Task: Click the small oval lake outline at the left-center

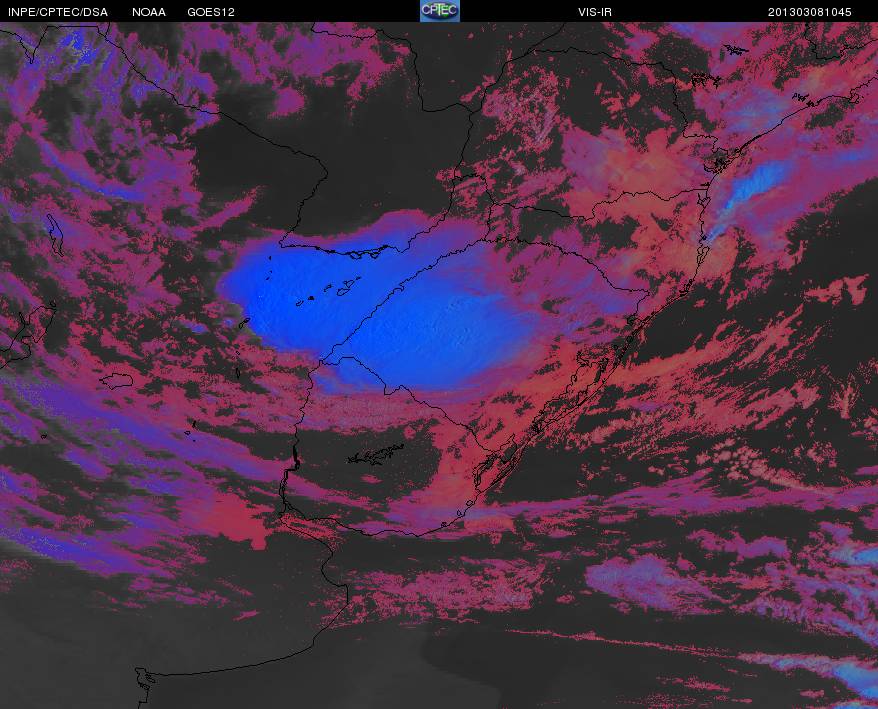Action: (x=116, y=381)
